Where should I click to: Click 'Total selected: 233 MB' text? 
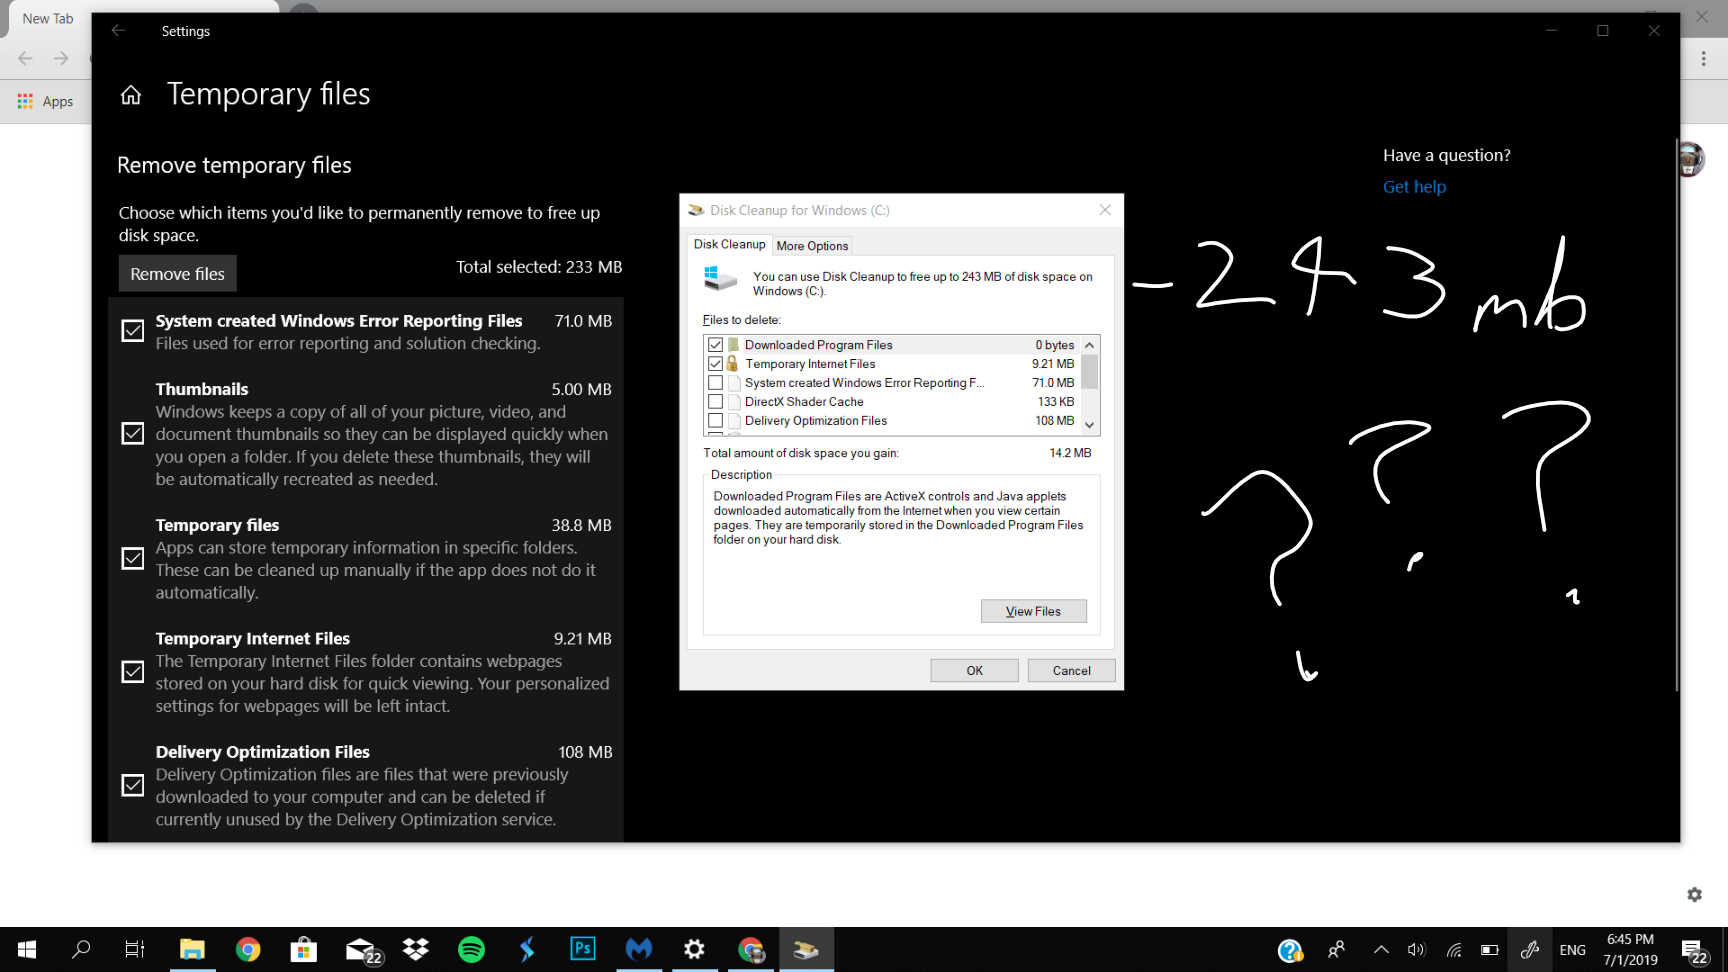tap(539, 267)
